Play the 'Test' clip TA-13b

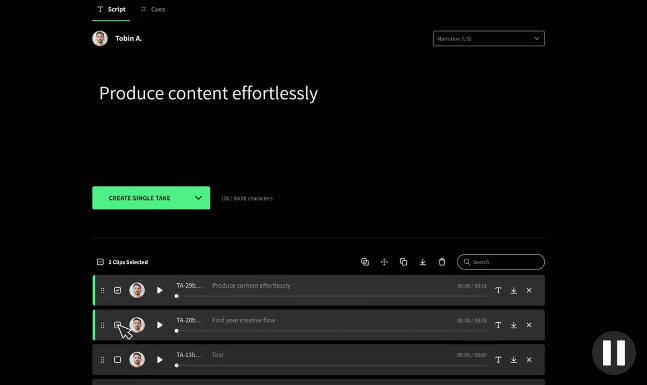(x=160, y=360)
